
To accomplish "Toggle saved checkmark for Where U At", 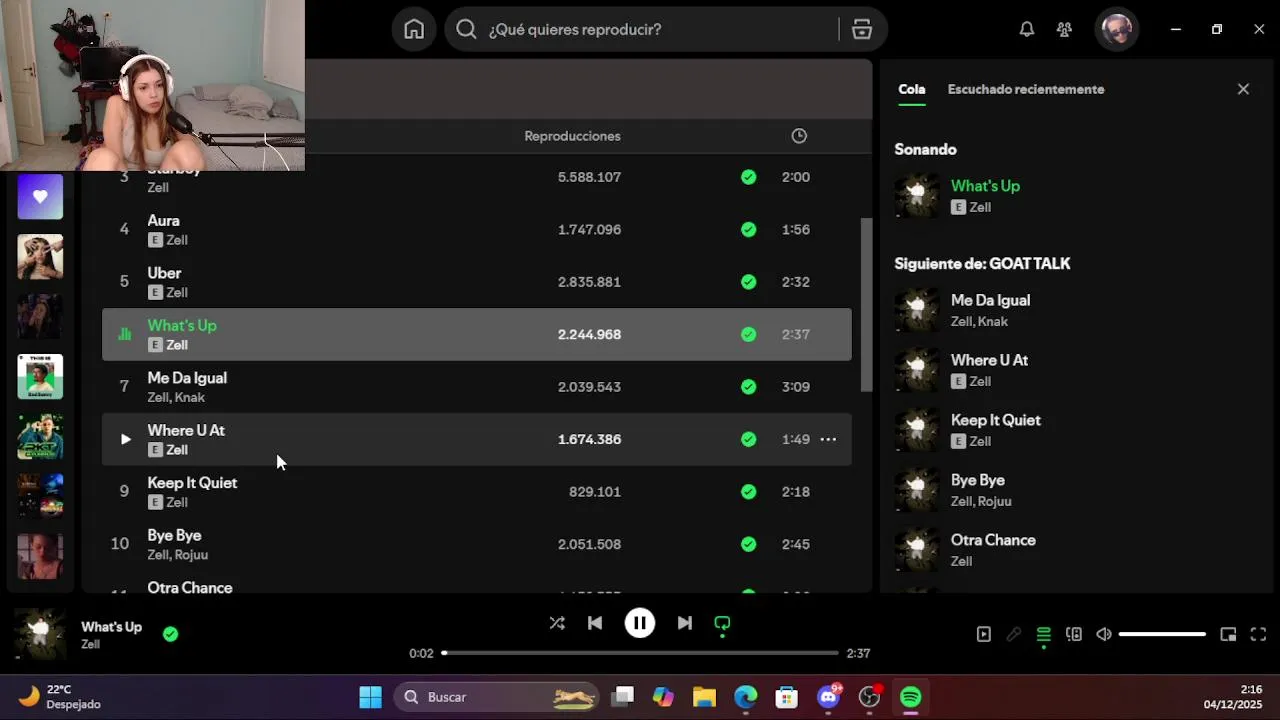I will pos(748,439).
